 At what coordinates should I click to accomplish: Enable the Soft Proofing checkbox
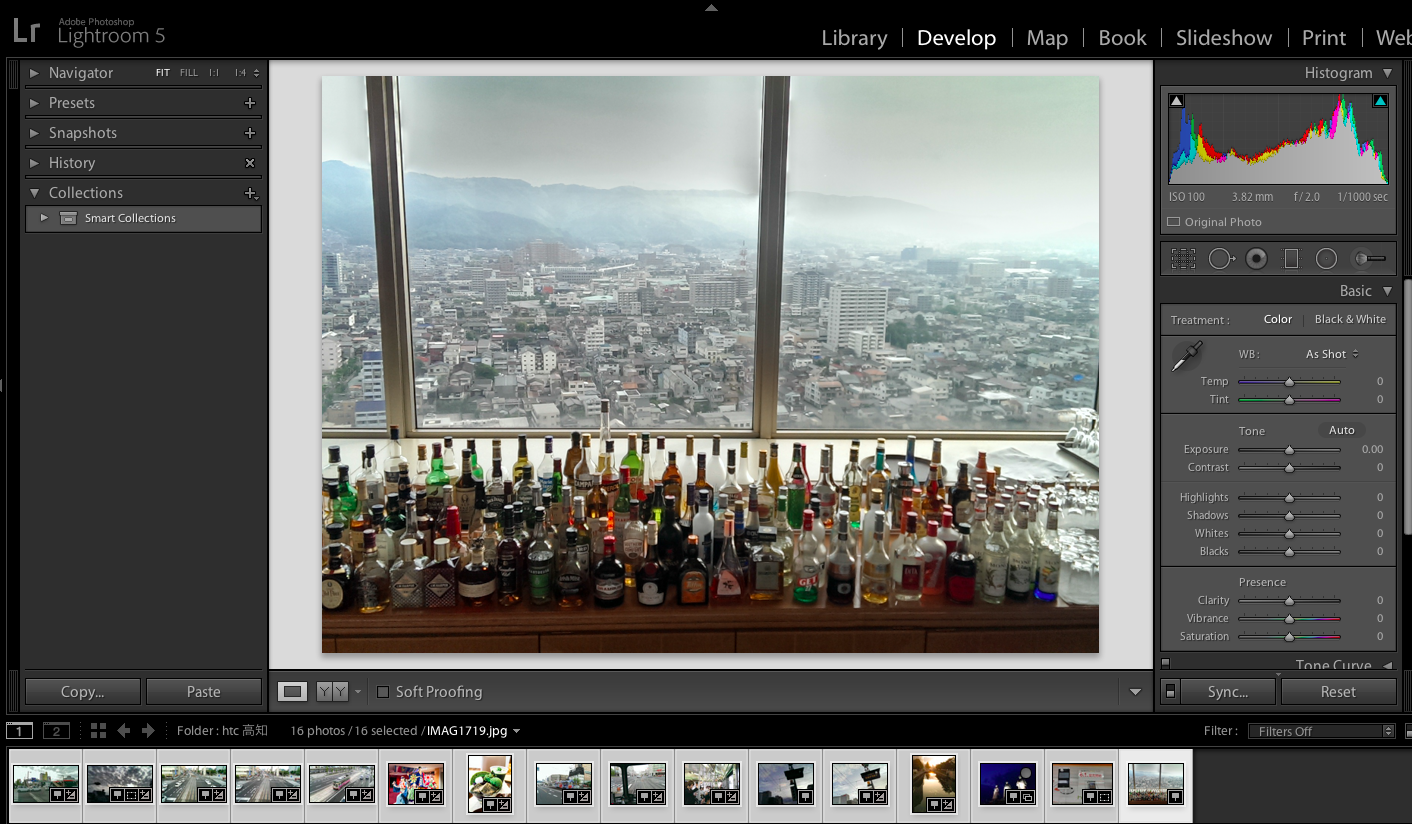pyautogui.click(x=382, y=692)
